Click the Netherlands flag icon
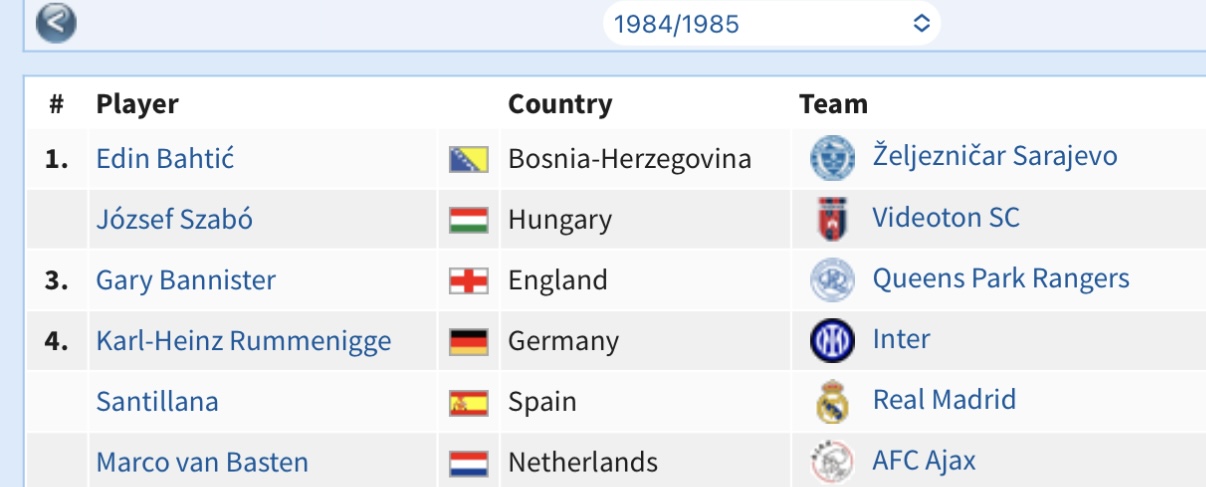This screenshot has width=1206, height=487. click(468, 464)
